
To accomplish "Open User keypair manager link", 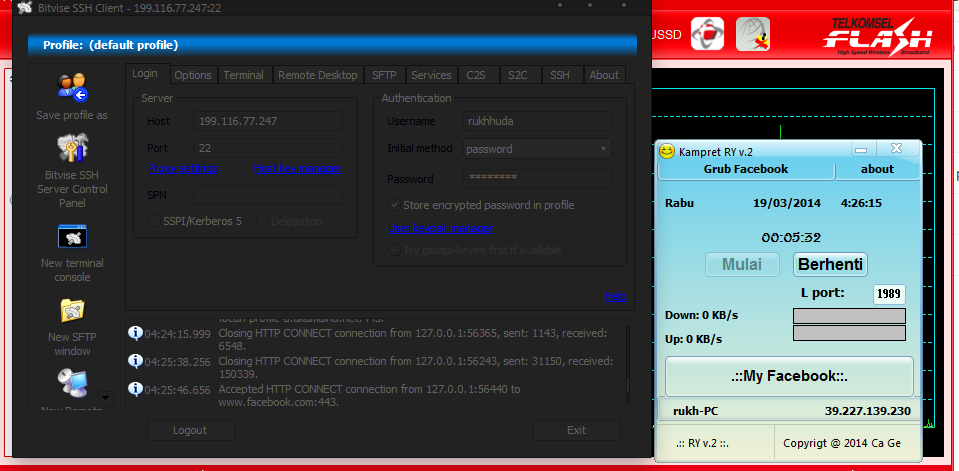I will tap(440, 228).
